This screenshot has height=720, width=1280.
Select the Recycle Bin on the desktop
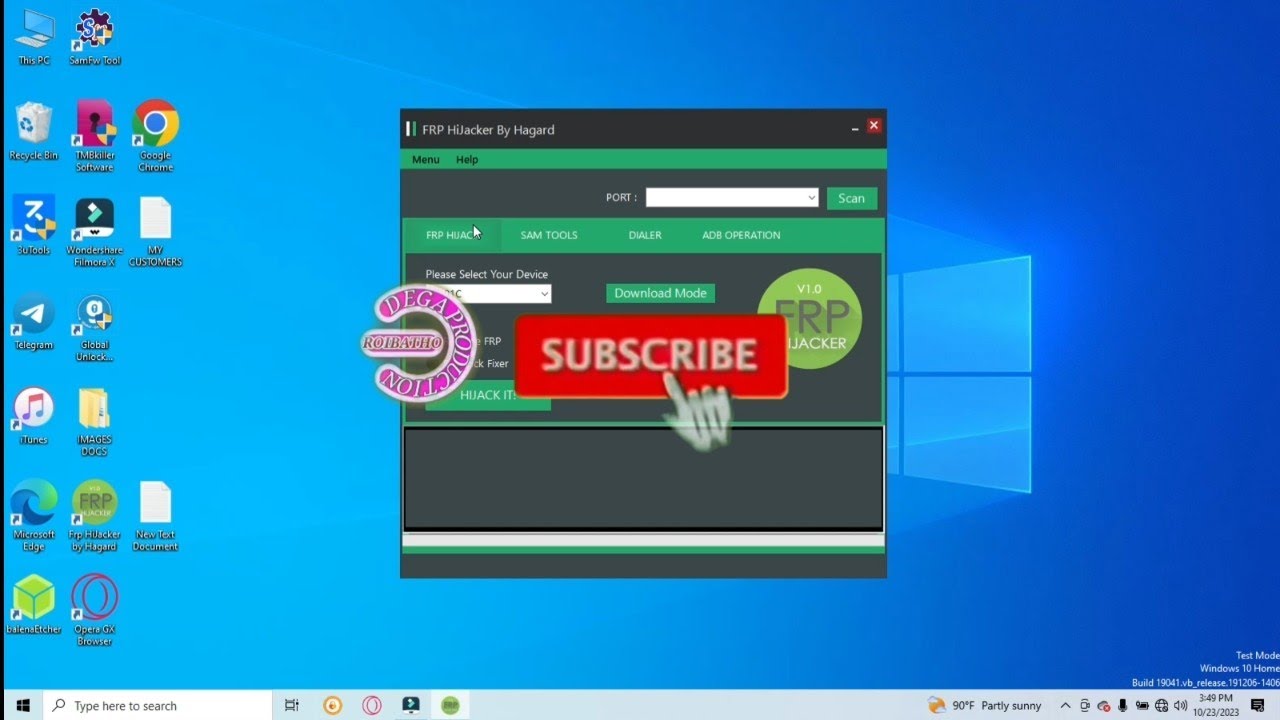(x=34, y=130)
